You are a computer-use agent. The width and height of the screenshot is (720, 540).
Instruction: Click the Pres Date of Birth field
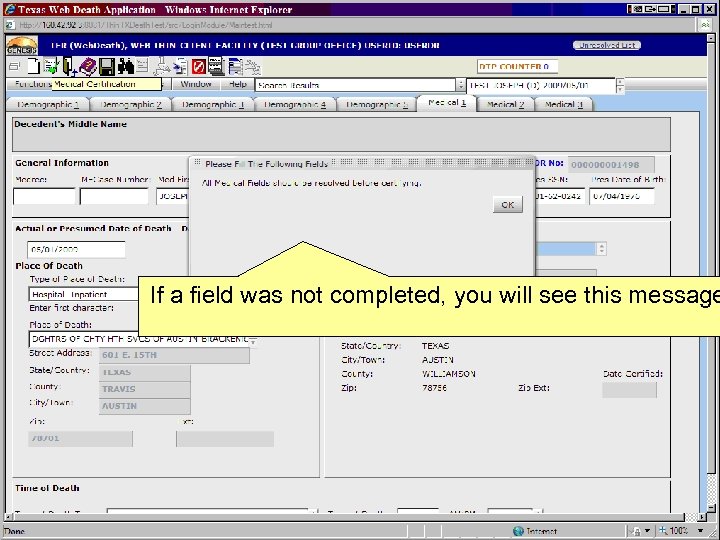click(622, 197)
